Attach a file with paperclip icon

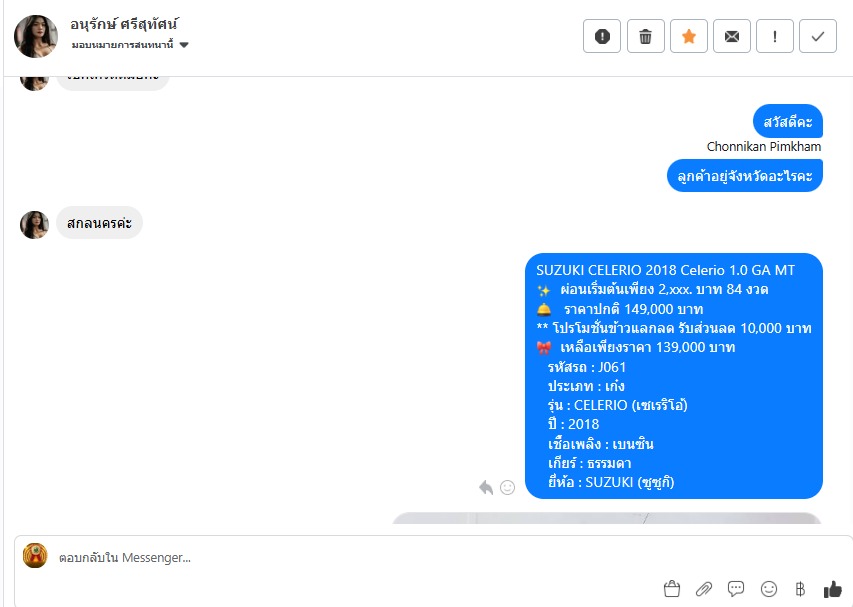click(704, 589)
